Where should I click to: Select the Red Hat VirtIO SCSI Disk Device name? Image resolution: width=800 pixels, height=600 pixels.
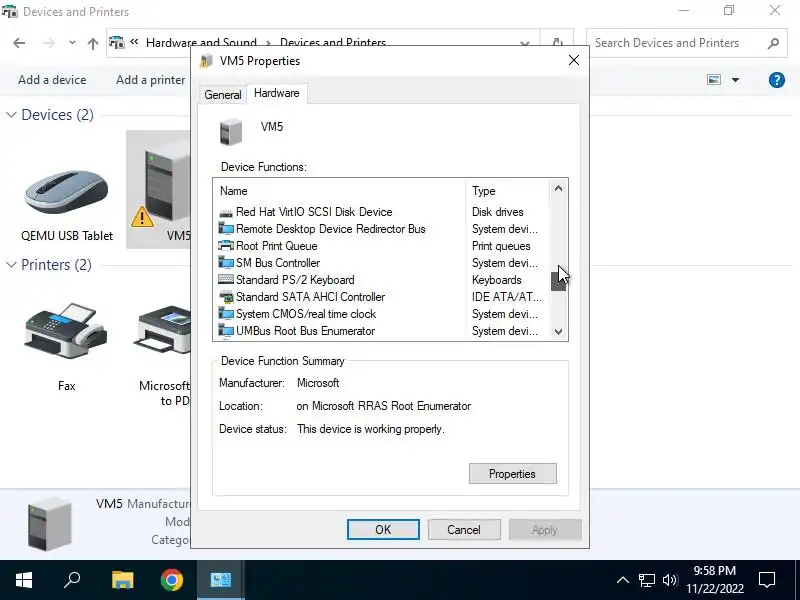(x=314, y=212)
